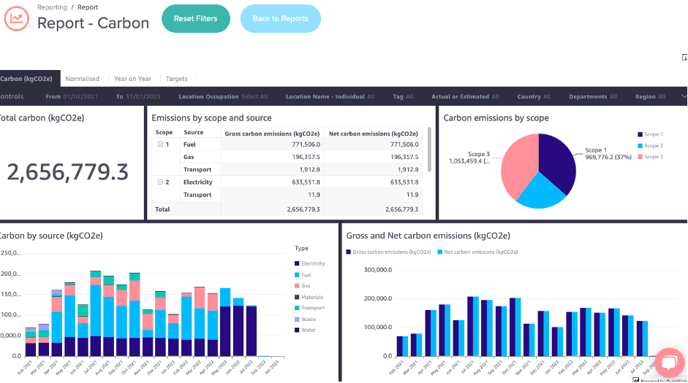Viewport: 688px width, 383px height.
Task: Toggle Fuel legend entry in source chart
Action: (303, 275)
